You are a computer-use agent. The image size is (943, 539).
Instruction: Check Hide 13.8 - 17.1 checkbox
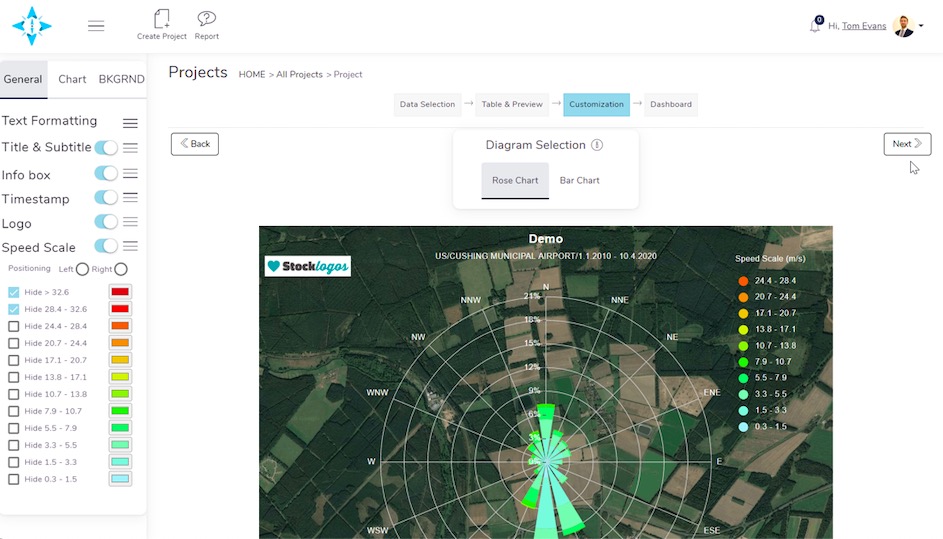13,377
